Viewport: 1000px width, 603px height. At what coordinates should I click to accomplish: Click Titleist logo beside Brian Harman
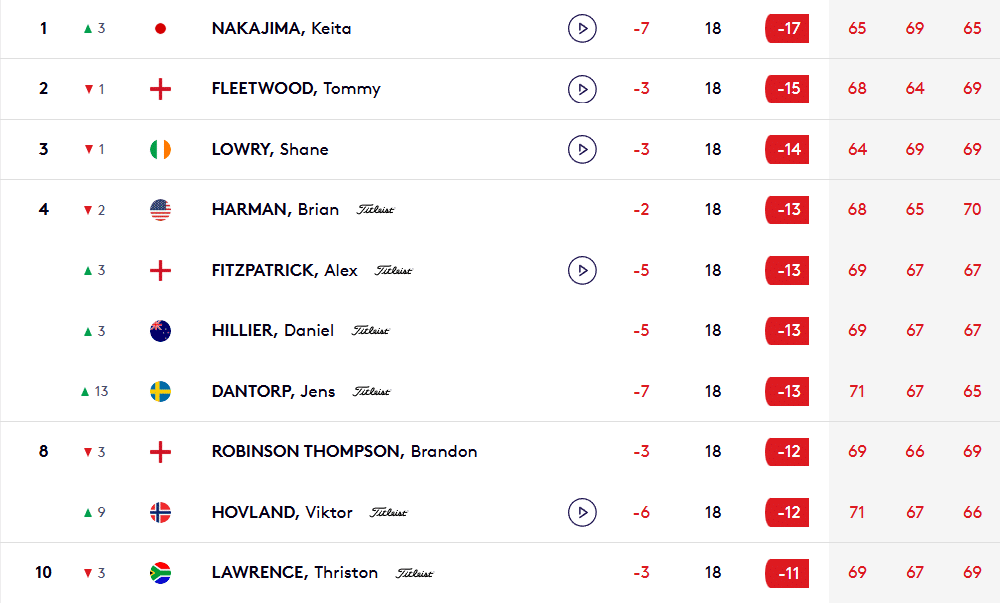(x=375, y=210)
